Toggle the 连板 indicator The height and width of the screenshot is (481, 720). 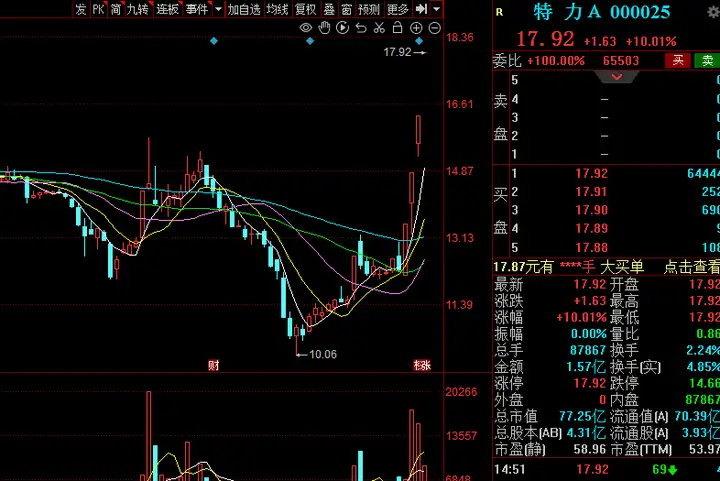coord(167,9)
